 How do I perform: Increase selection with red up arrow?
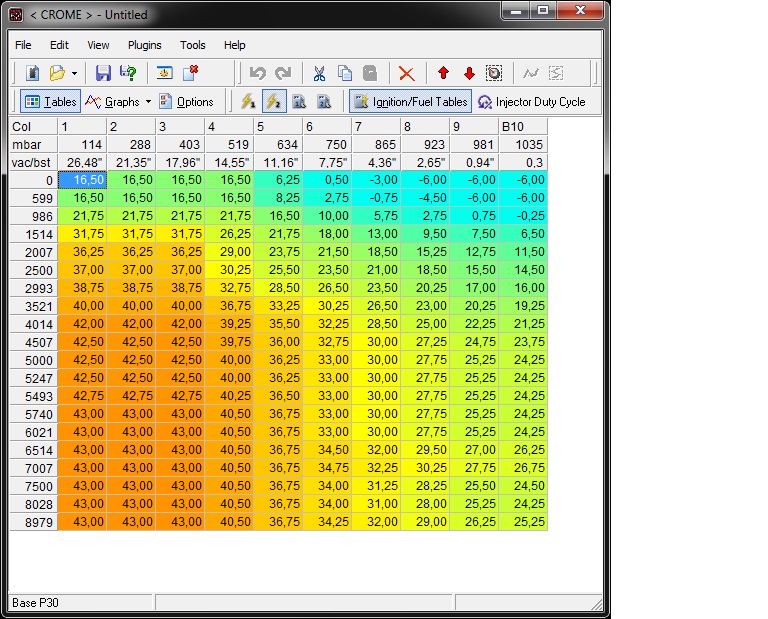tap(443, 73)
